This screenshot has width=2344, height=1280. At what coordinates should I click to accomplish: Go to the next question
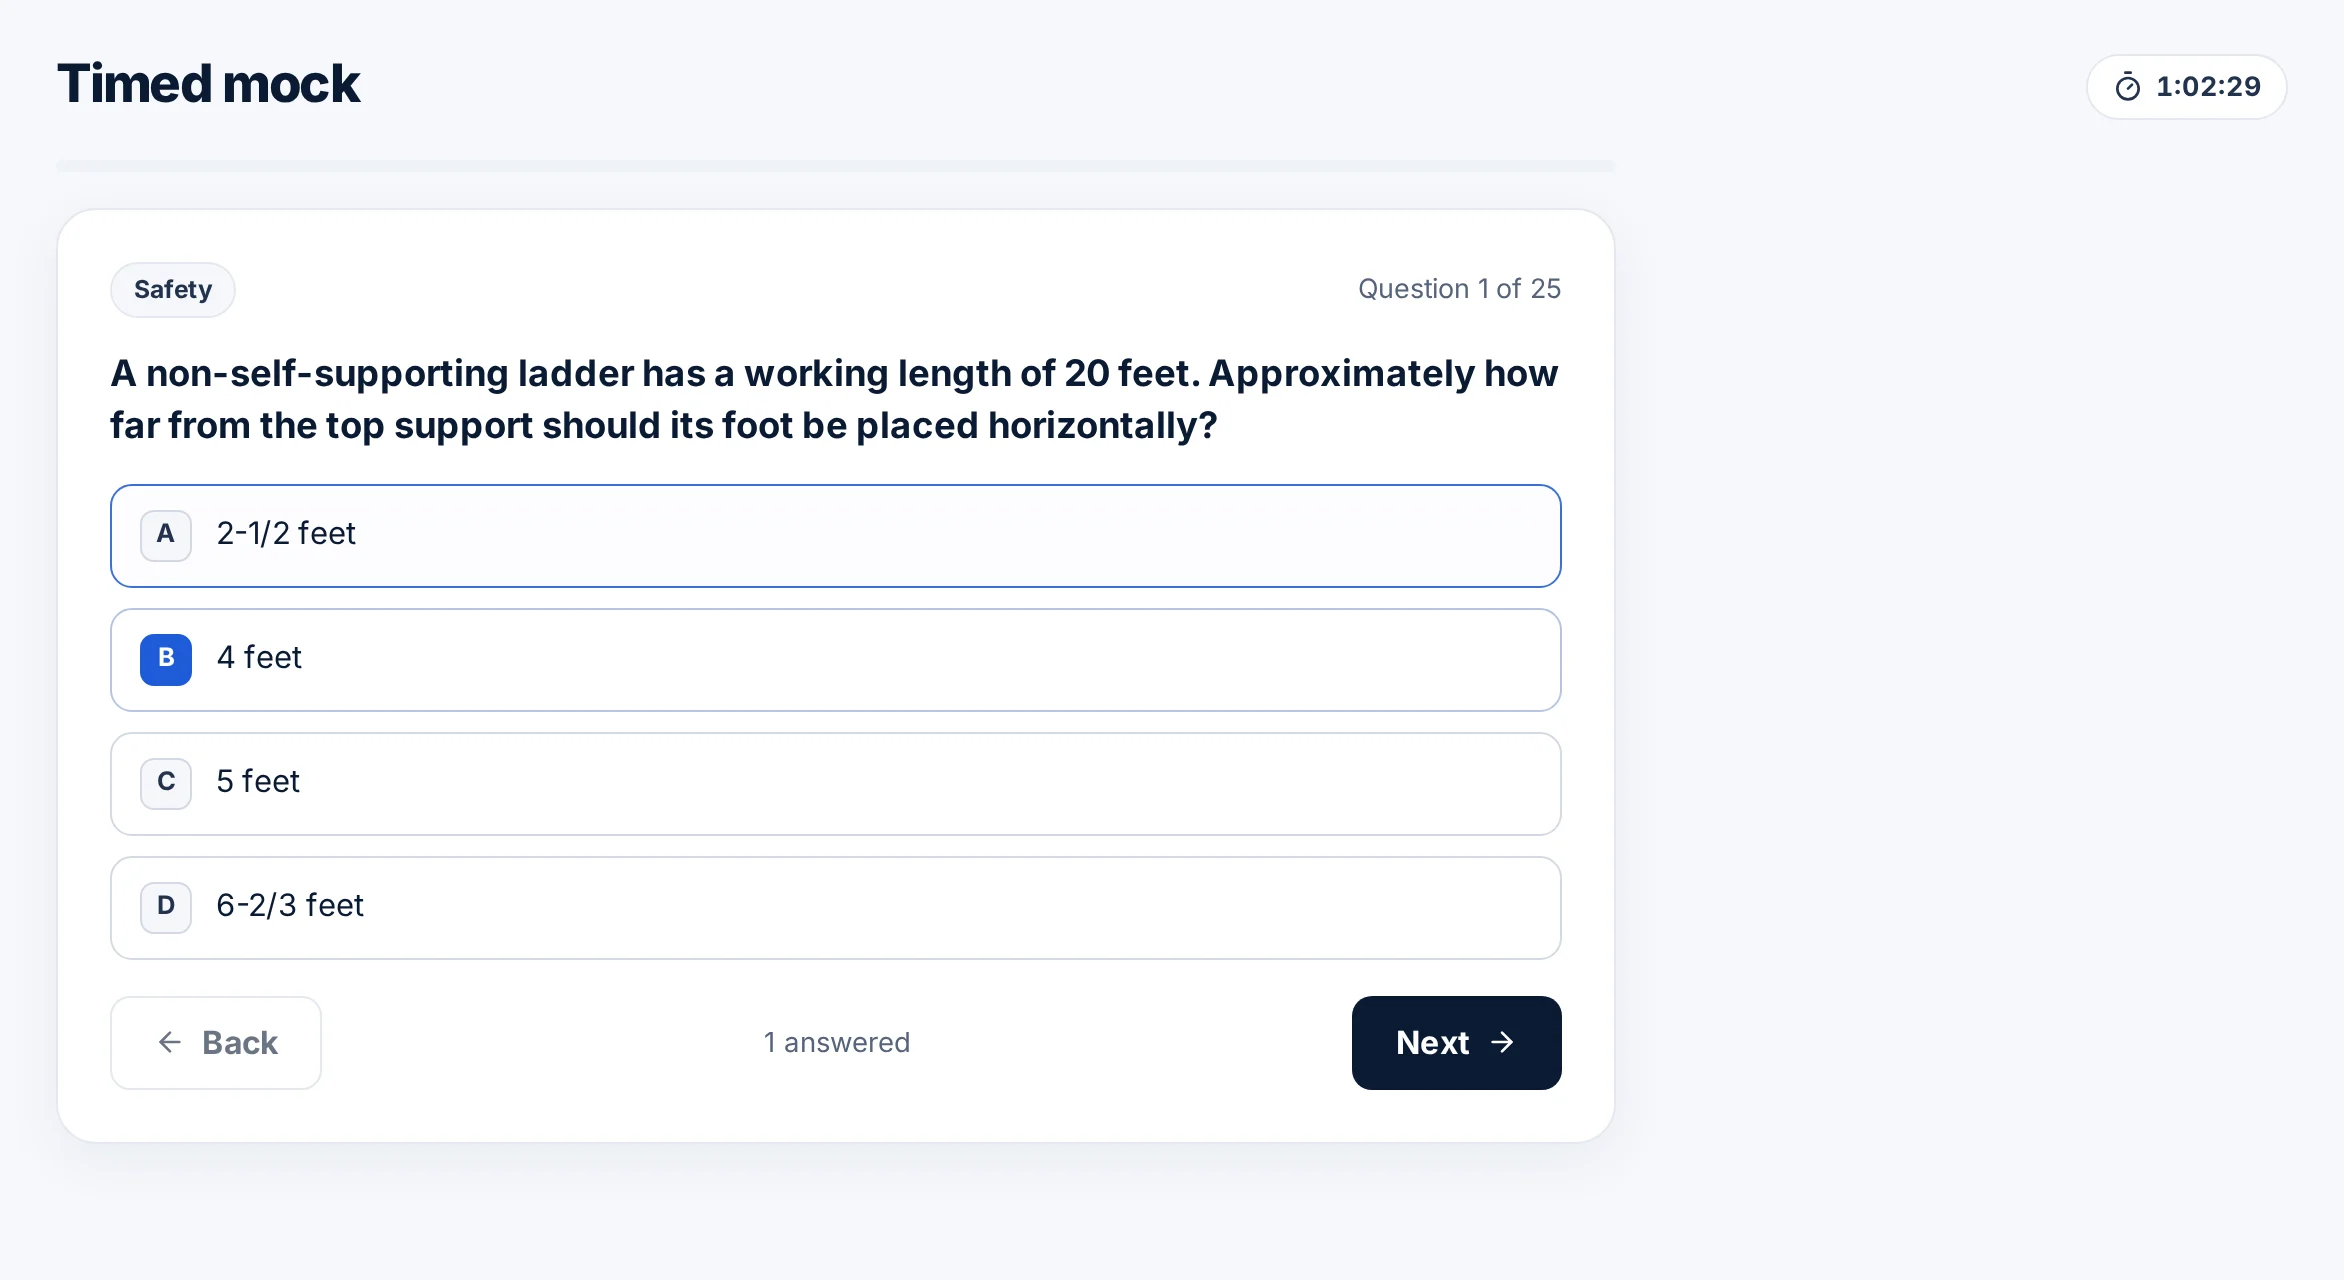point(1456,1042)
